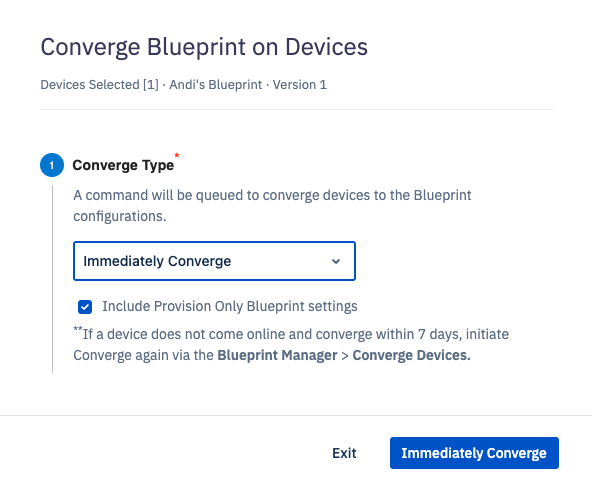Image resolution: width=592 pixels, height=486 pixels.
Task: Click the Exit button
Action: (344, 453)
